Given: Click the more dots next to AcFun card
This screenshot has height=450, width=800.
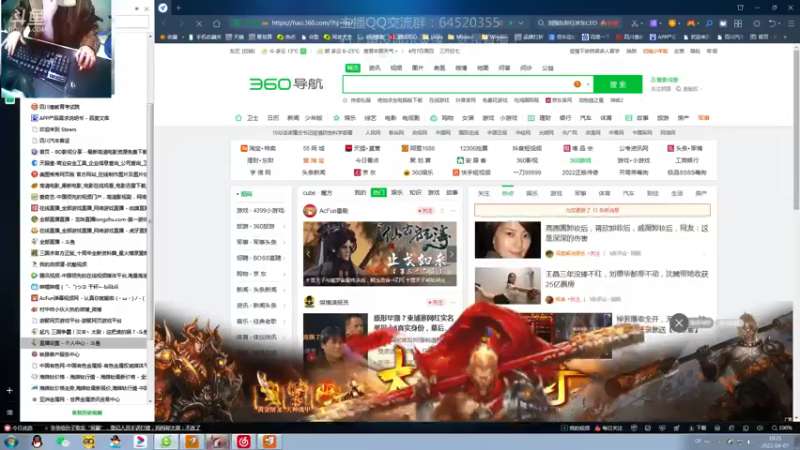Looking at the screenshot, I should click(x=453, y=211).
